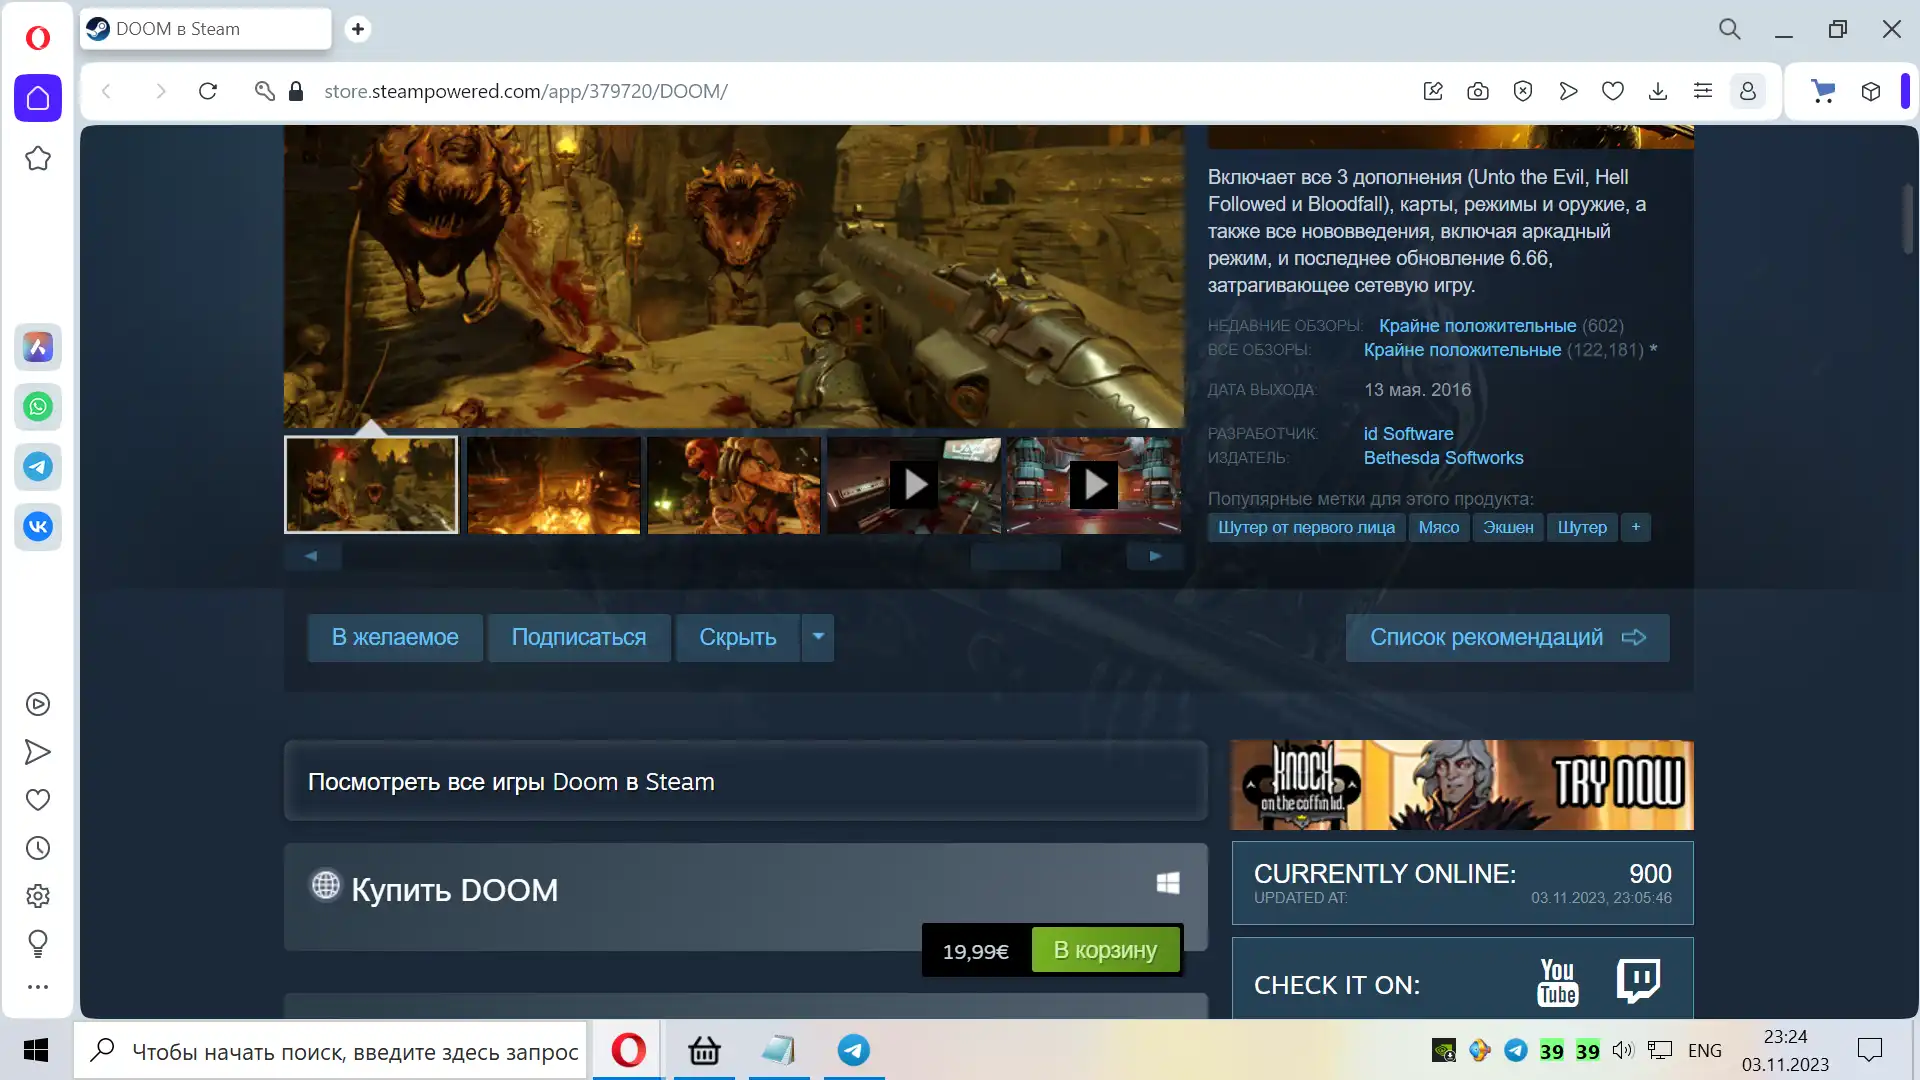Select the Экшен tag
1920x1080 pixels.
(x=1507, y=527)
